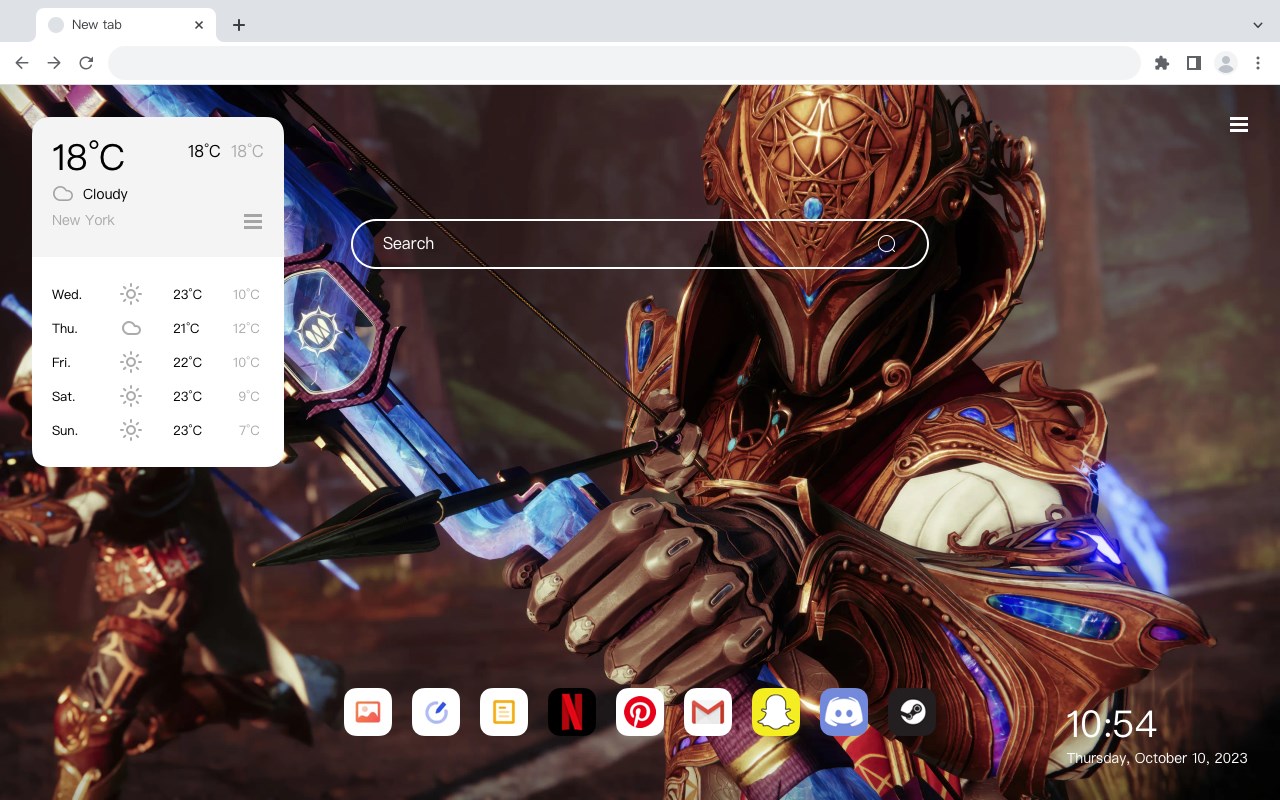Click the Thursday, October 10, 2023 date
Viewport: 1280px width, 800px height.
1157,758
